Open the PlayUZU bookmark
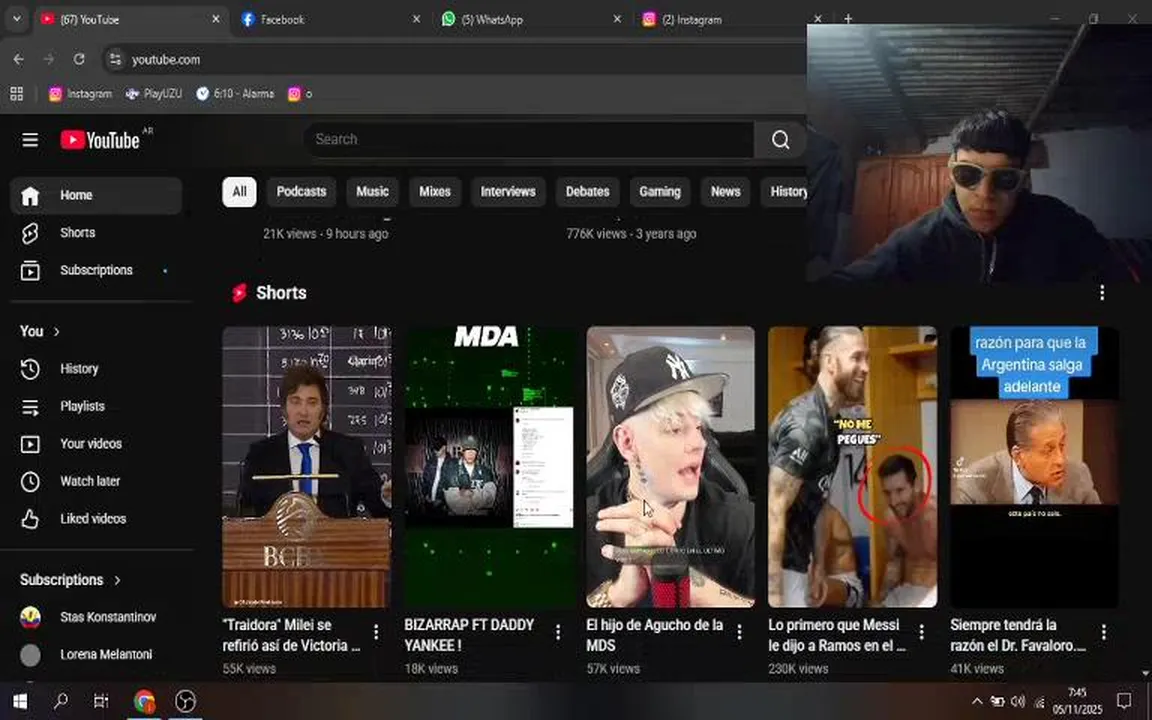Image resolution: width=1152 pixels, height=720 pixels. [x=153, y=94]
